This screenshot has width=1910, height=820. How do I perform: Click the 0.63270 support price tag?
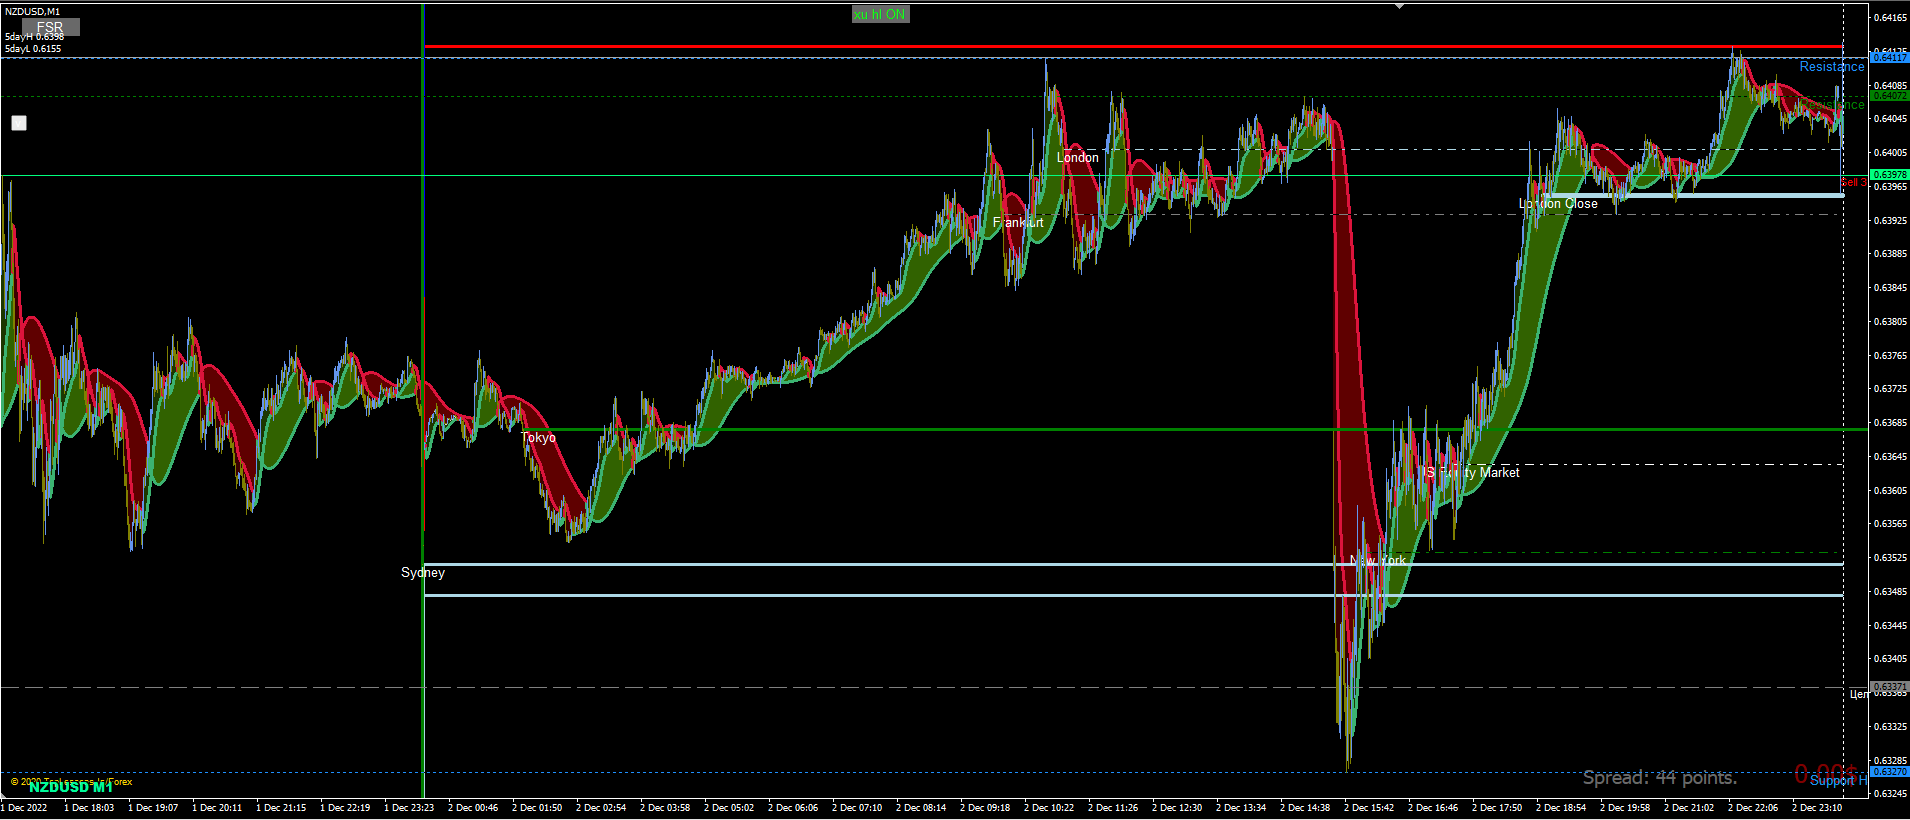(1889, 771)
